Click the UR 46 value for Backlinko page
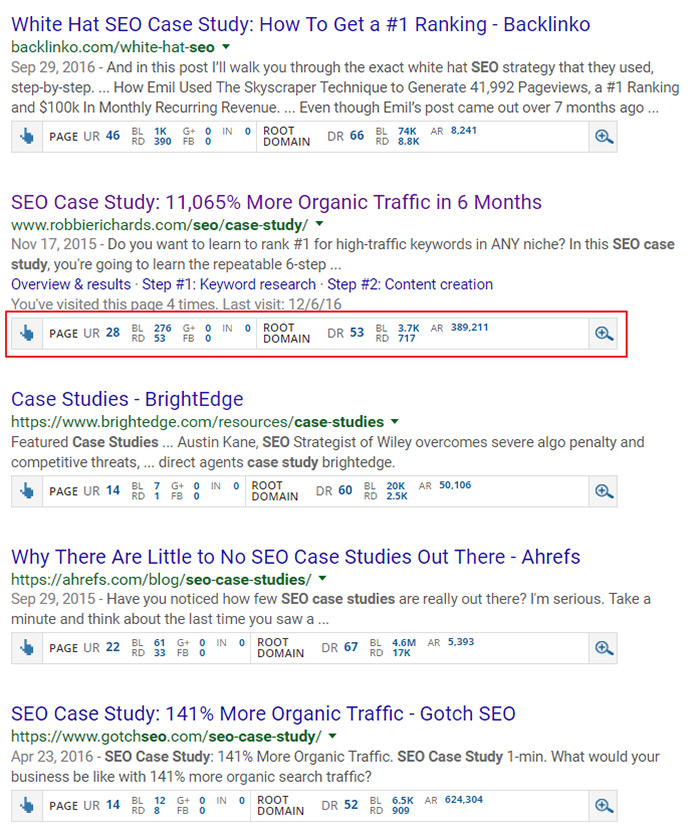The width and height of the screenshot is (700, 827). coord(113,136)
